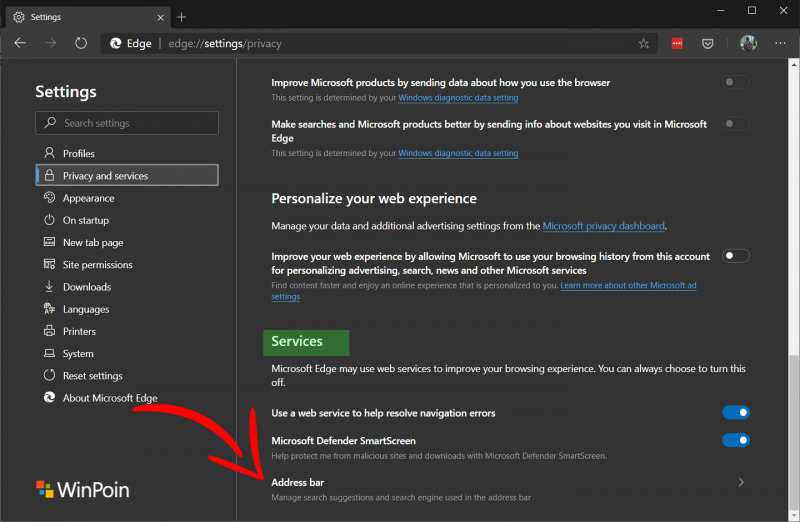Click the New tab page icon
Screen dimensions: 800x522
[x=49, y=242]
